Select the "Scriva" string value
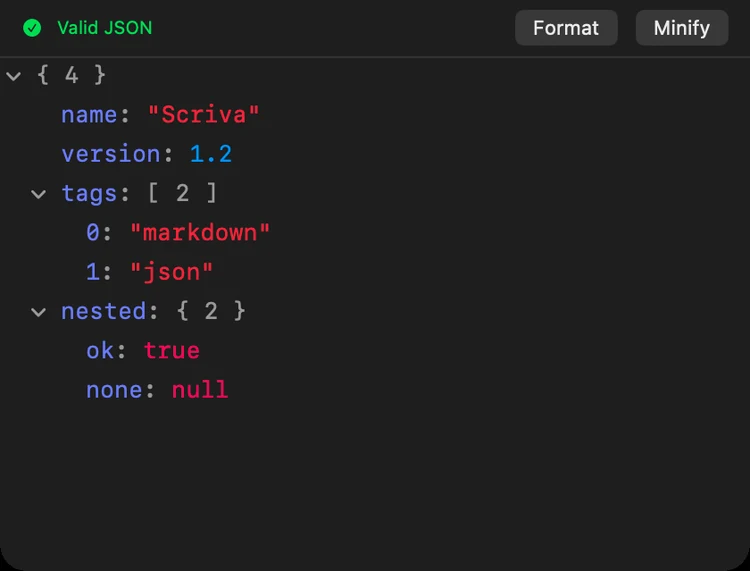Image resolution: width=750 pixels, height=571 pixels. tap(203, 115)
